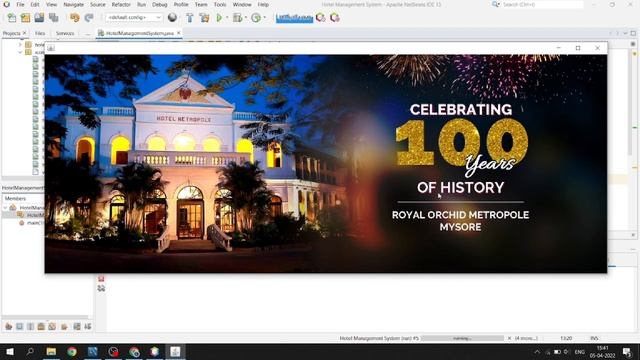The height and width of the screenshot is (360, 640).
Task: Toggle the sixth filter icon in Navigator bottom bar
Action: pyautogui.click(x=64, y=327)
